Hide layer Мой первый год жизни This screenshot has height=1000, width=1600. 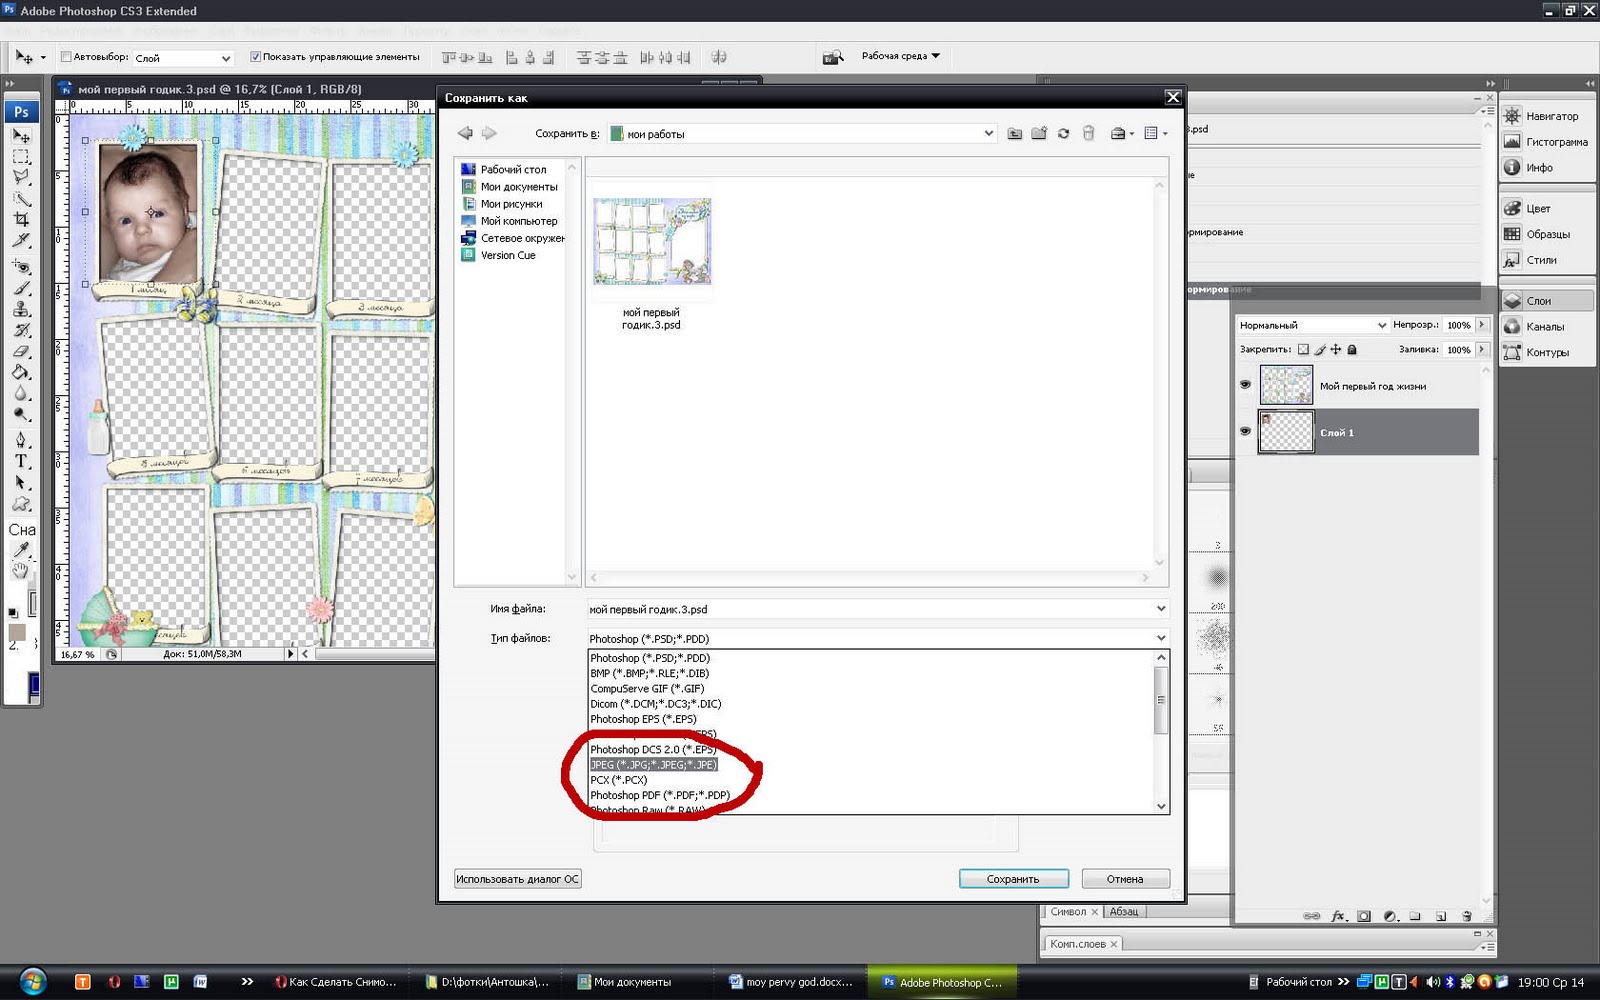tap(1245, 385)
